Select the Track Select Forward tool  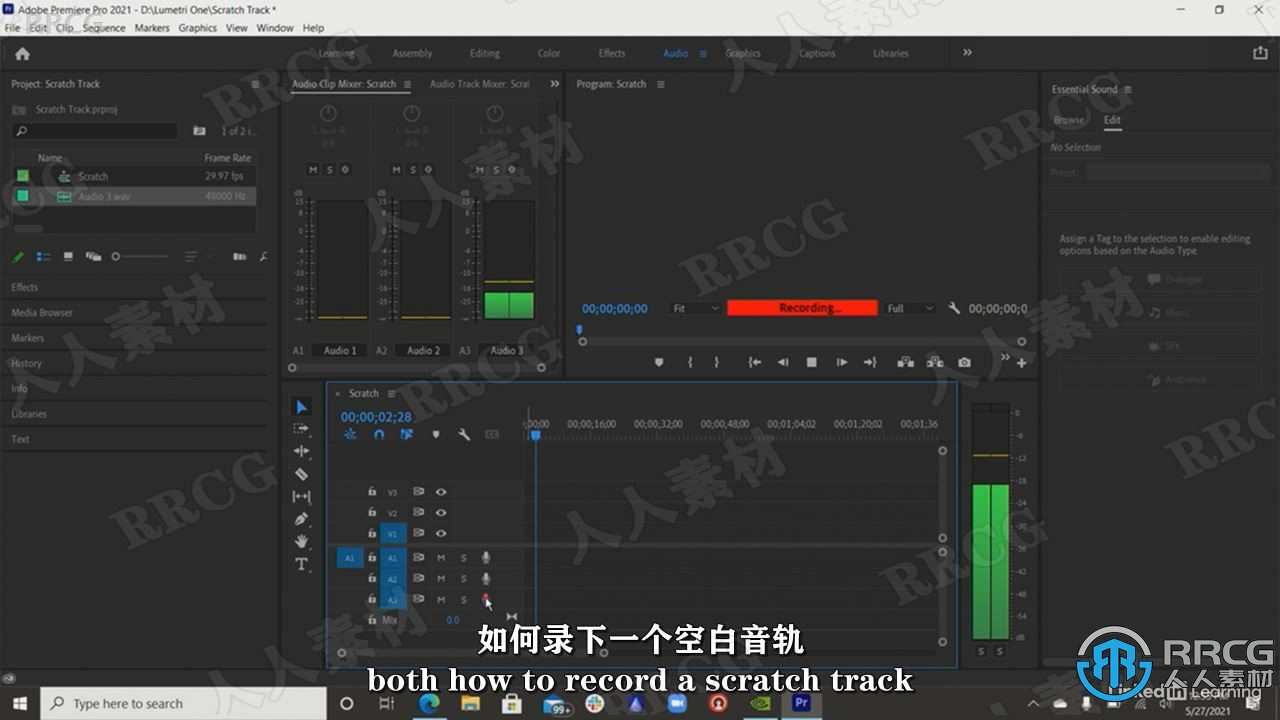(301, 428)
